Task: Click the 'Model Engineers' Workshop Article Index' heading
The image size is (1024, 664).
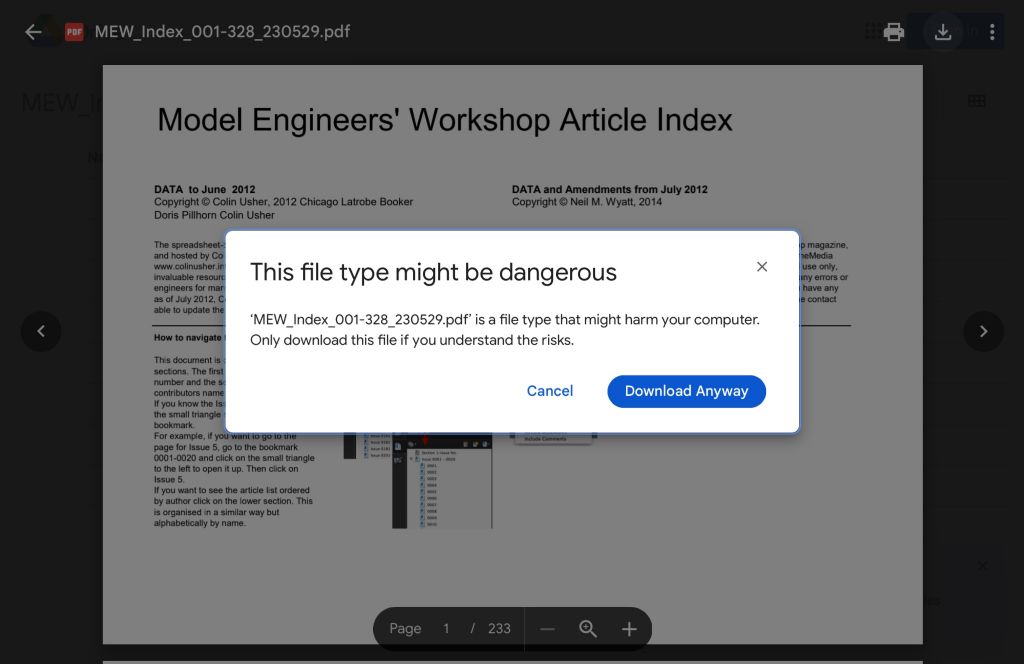Action: pyautogui.click(x=445, y=120)
